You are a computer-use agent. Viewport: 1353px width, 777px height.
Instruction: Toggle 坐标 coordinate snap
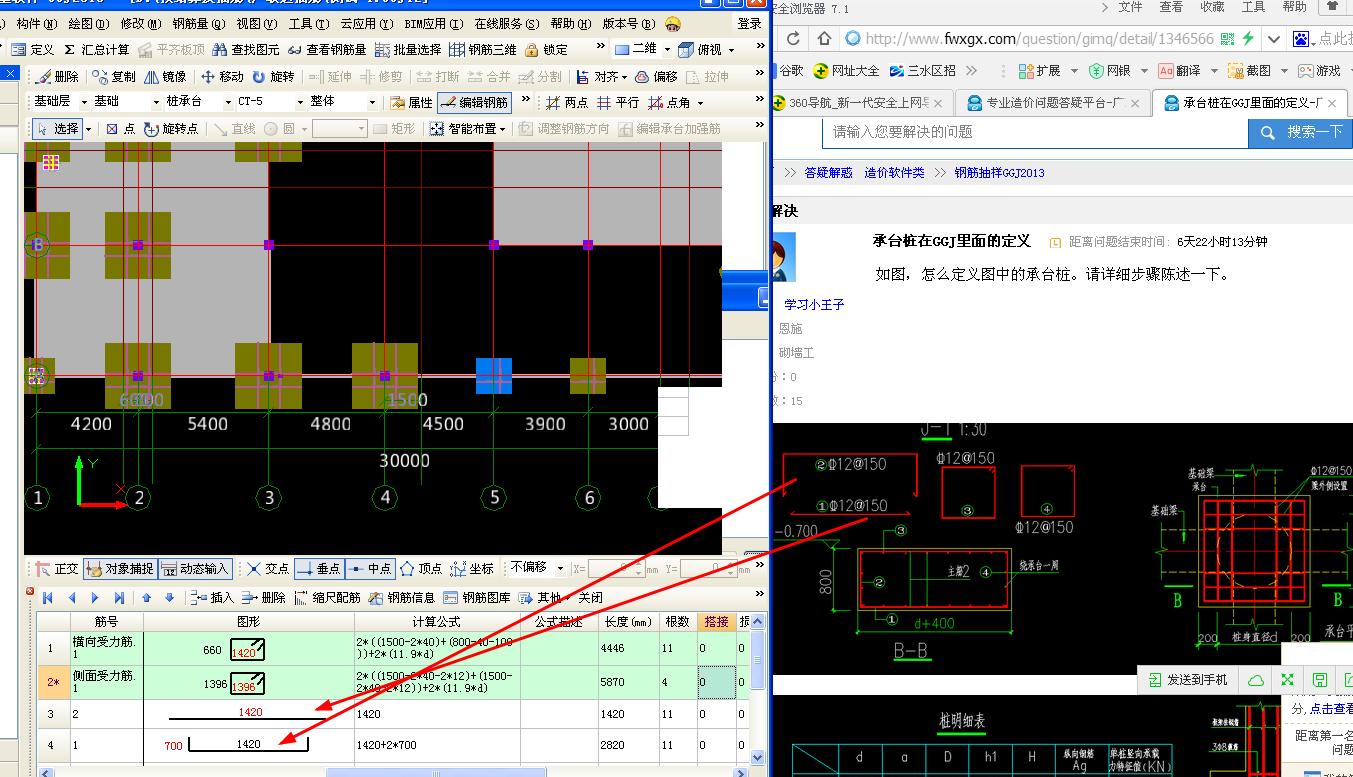click(x=472, y=568)
